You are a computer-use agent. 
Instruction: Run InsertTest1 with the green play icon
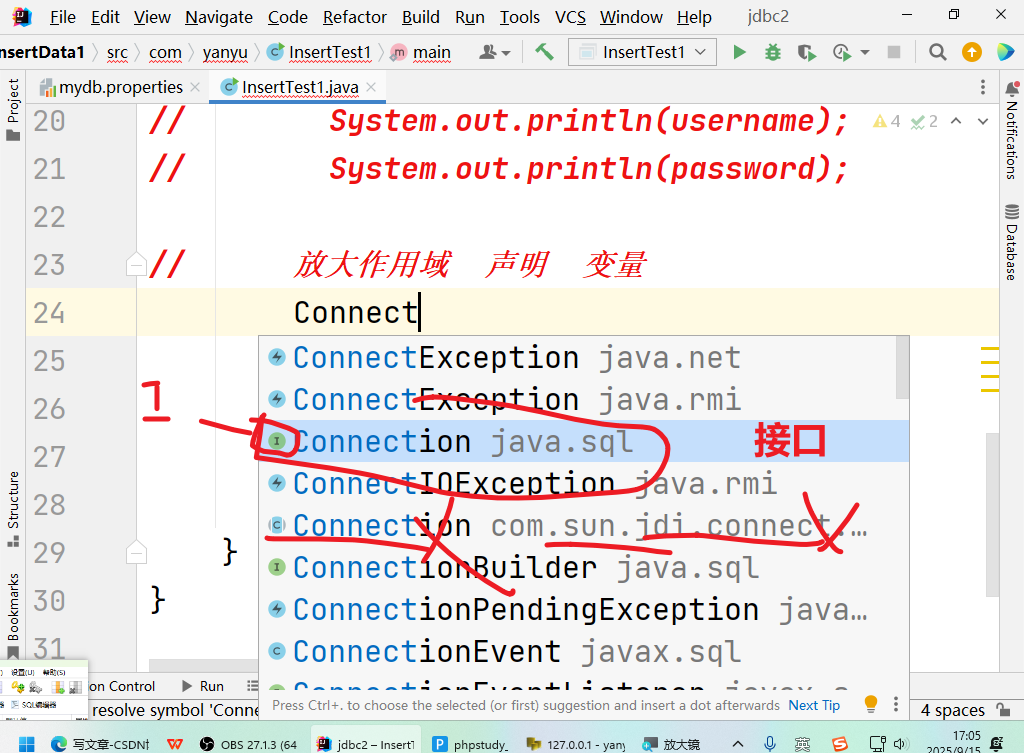point(739,52)
